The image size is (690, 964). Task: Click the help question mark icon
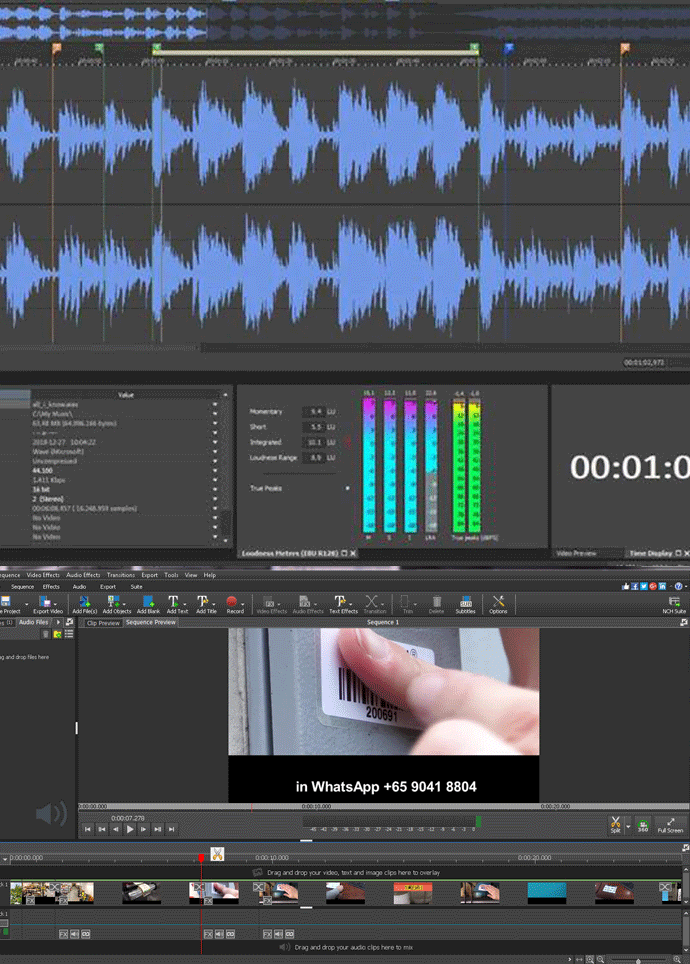(678, 586)
